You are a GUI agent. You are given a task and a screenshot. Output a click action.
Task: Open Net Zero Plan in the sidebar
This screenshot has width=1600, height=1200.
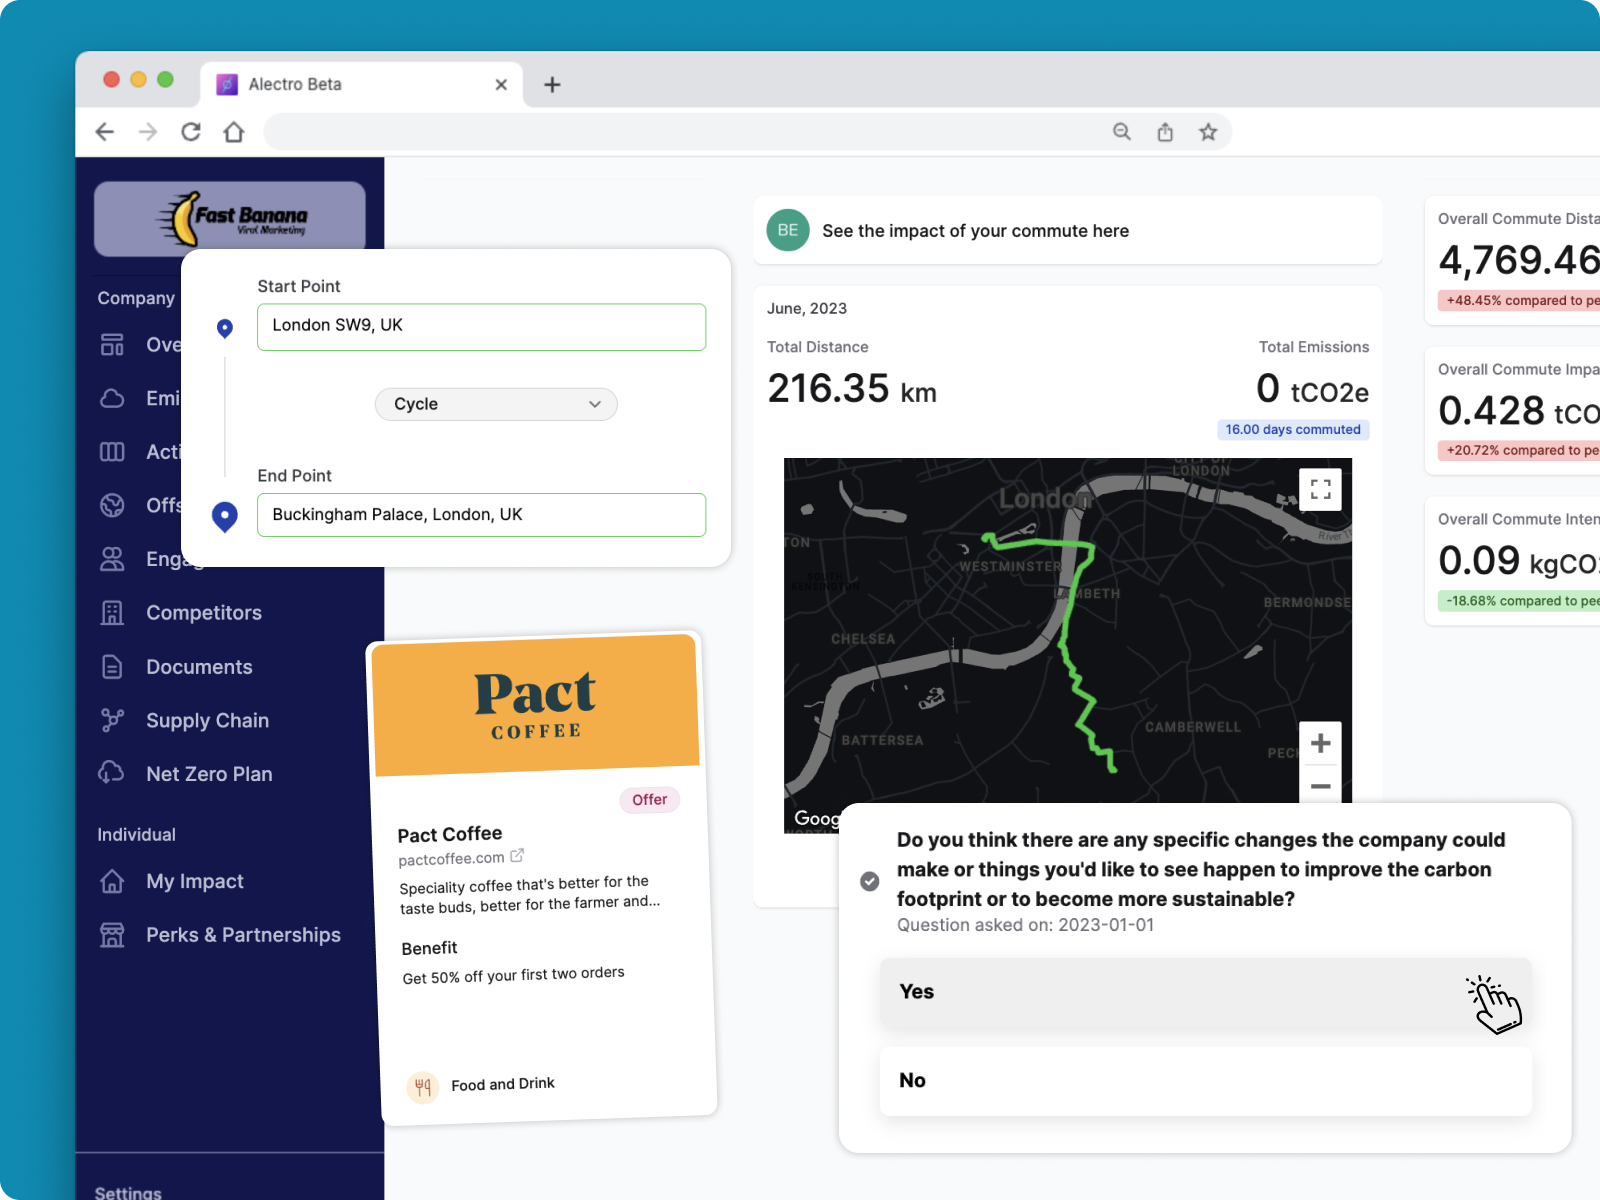coord(209,774)
